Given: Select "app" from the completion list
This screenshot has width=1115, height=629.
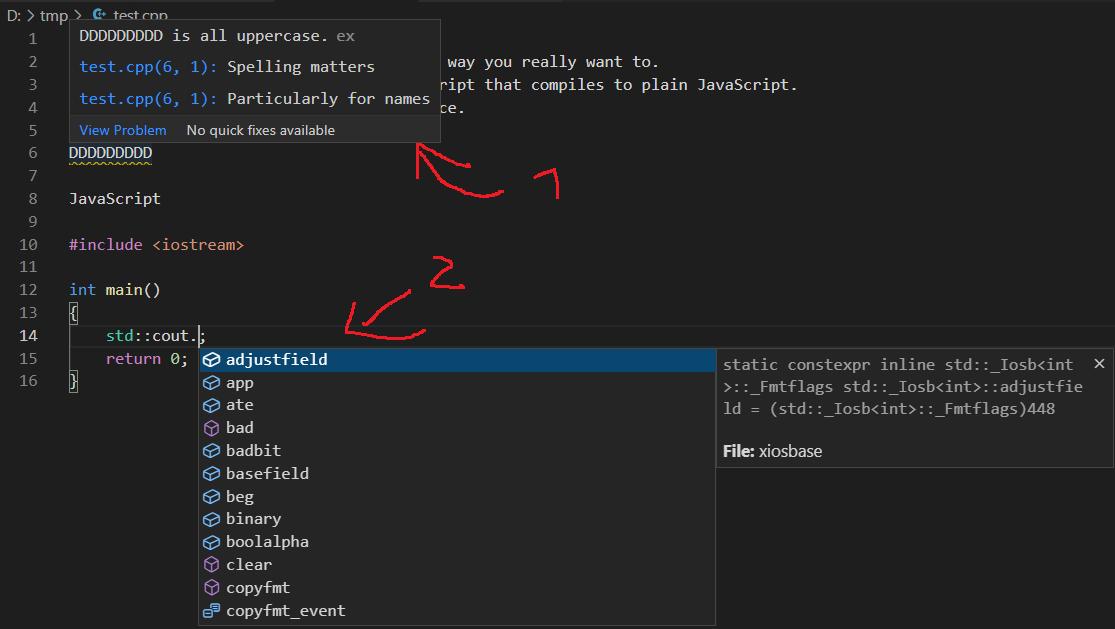Looking at the screenshot, I should 240,382.
